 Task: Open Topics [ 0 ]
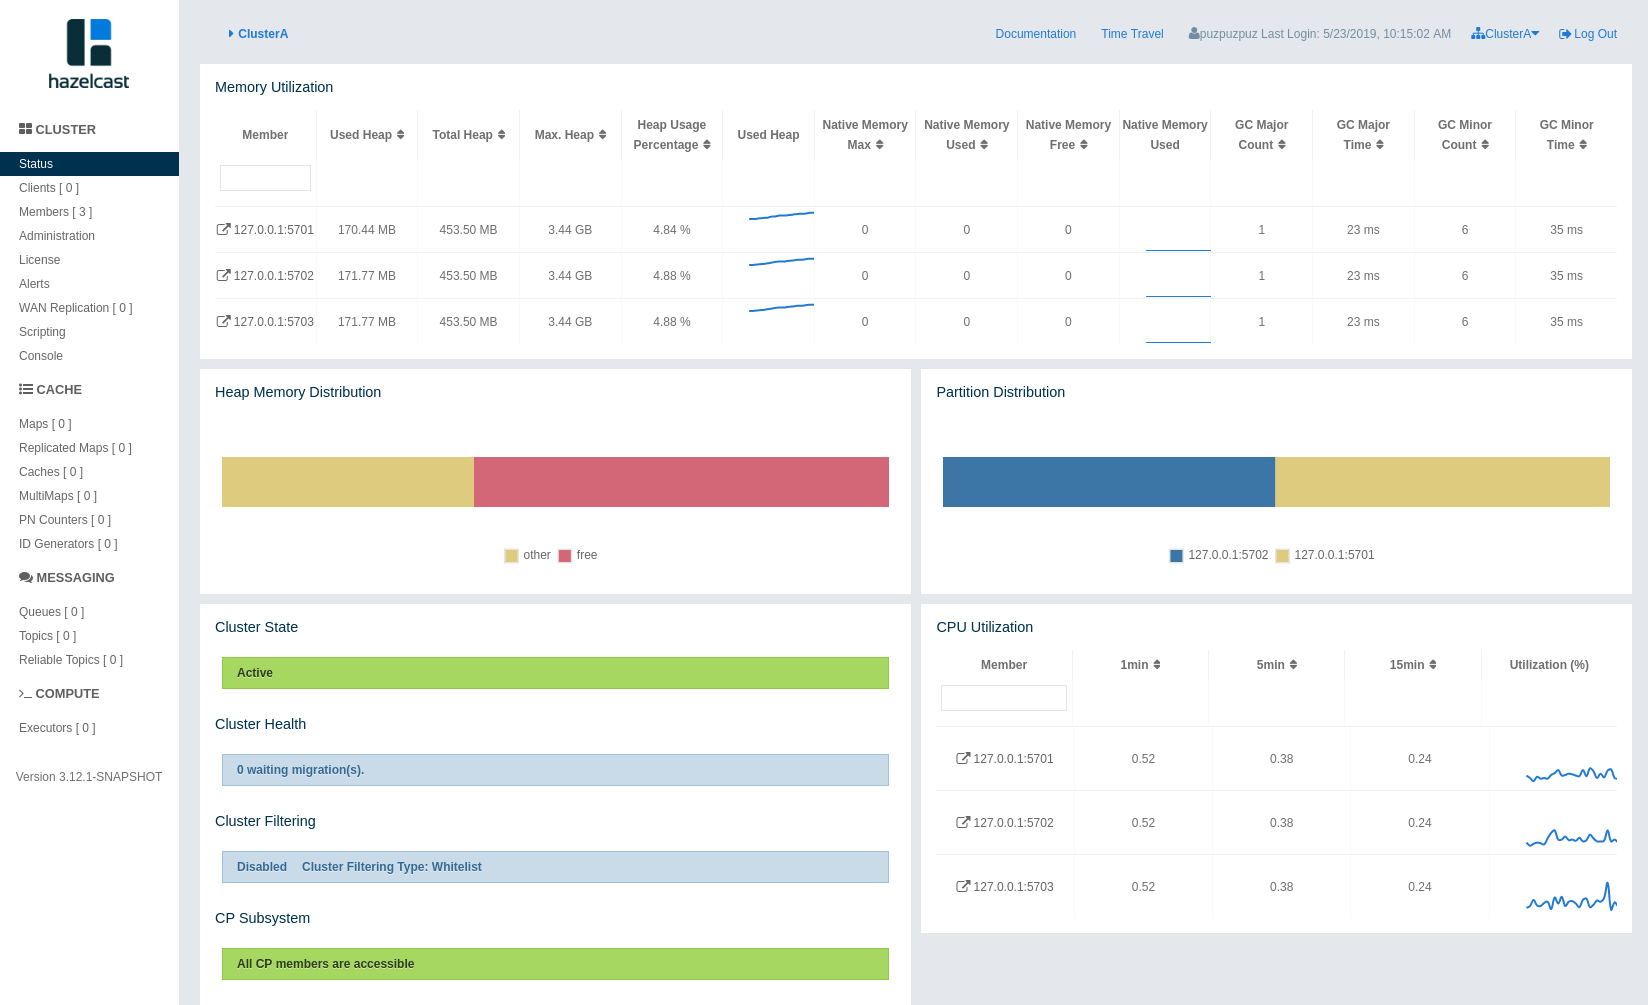47,636
